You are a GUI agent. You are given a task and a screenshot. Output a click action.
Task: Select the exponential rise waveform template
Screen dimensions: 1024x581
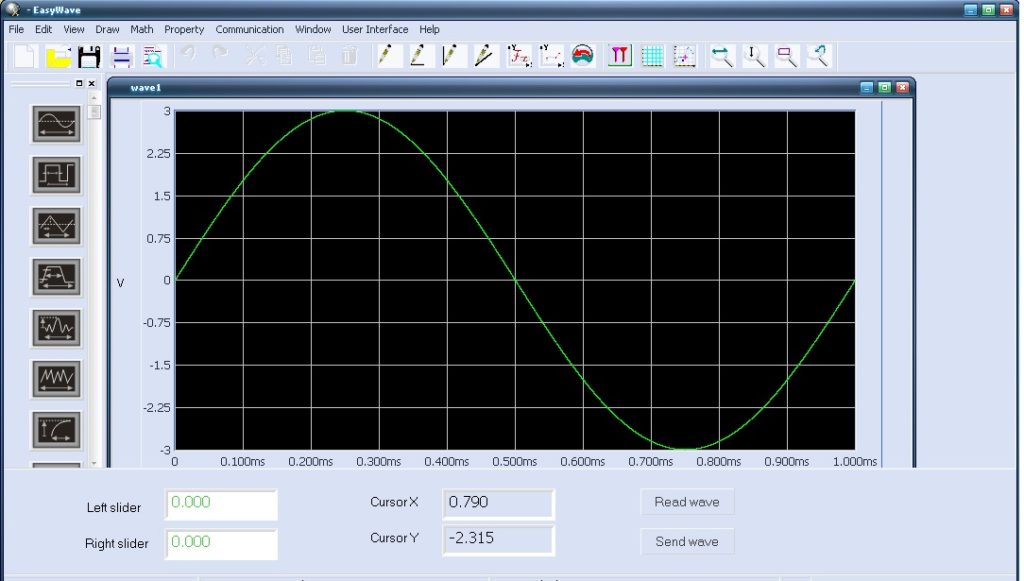[x=57, y=428]
